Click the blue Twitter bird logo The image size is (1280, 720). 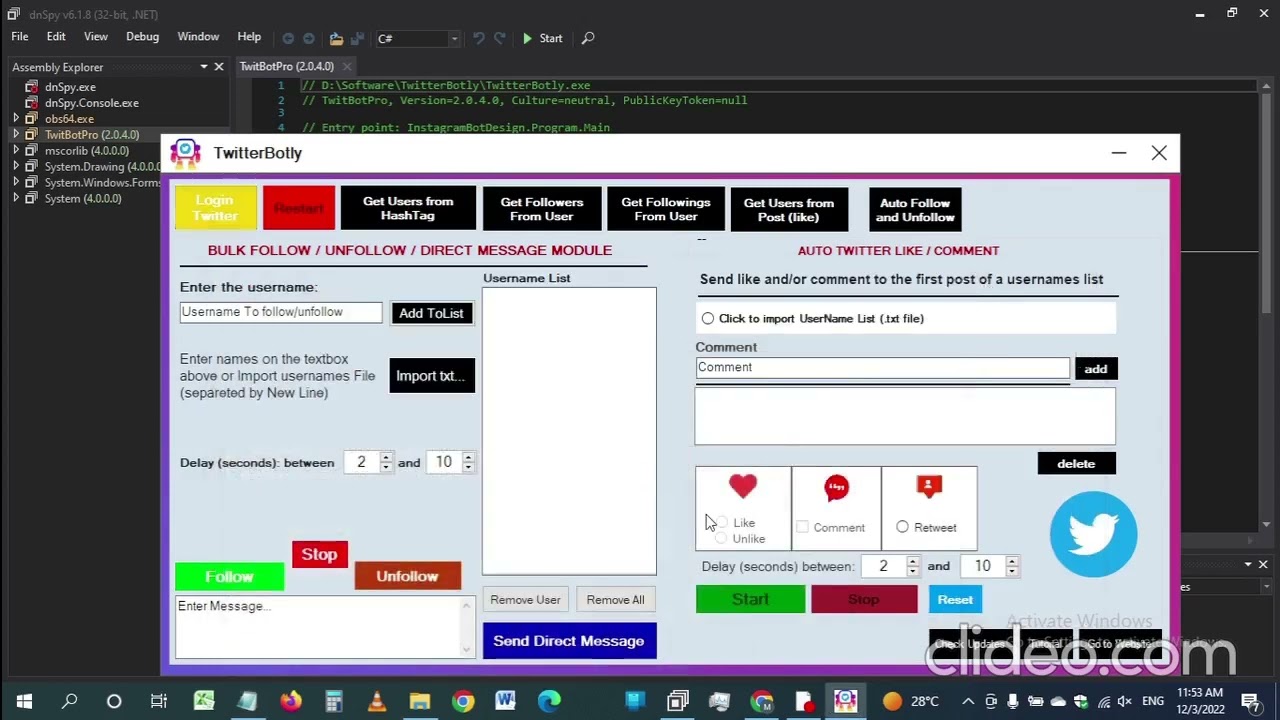[1093, 534]
